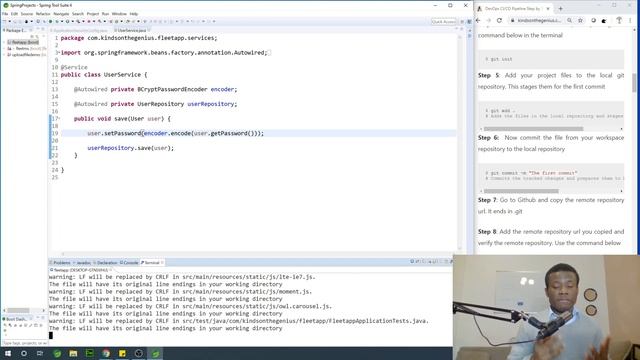Open the Window menu
This screenshot has width=640, height=360.
119,14
